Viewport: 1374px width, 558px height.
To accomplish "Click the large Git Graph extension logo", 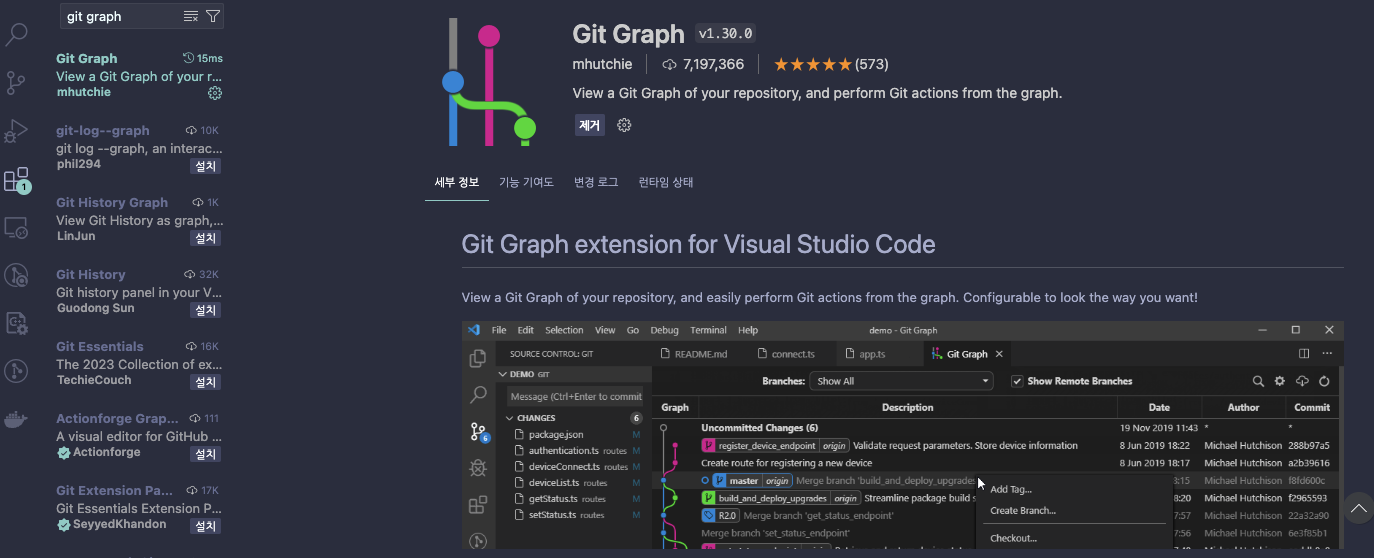I will [489, 82].
